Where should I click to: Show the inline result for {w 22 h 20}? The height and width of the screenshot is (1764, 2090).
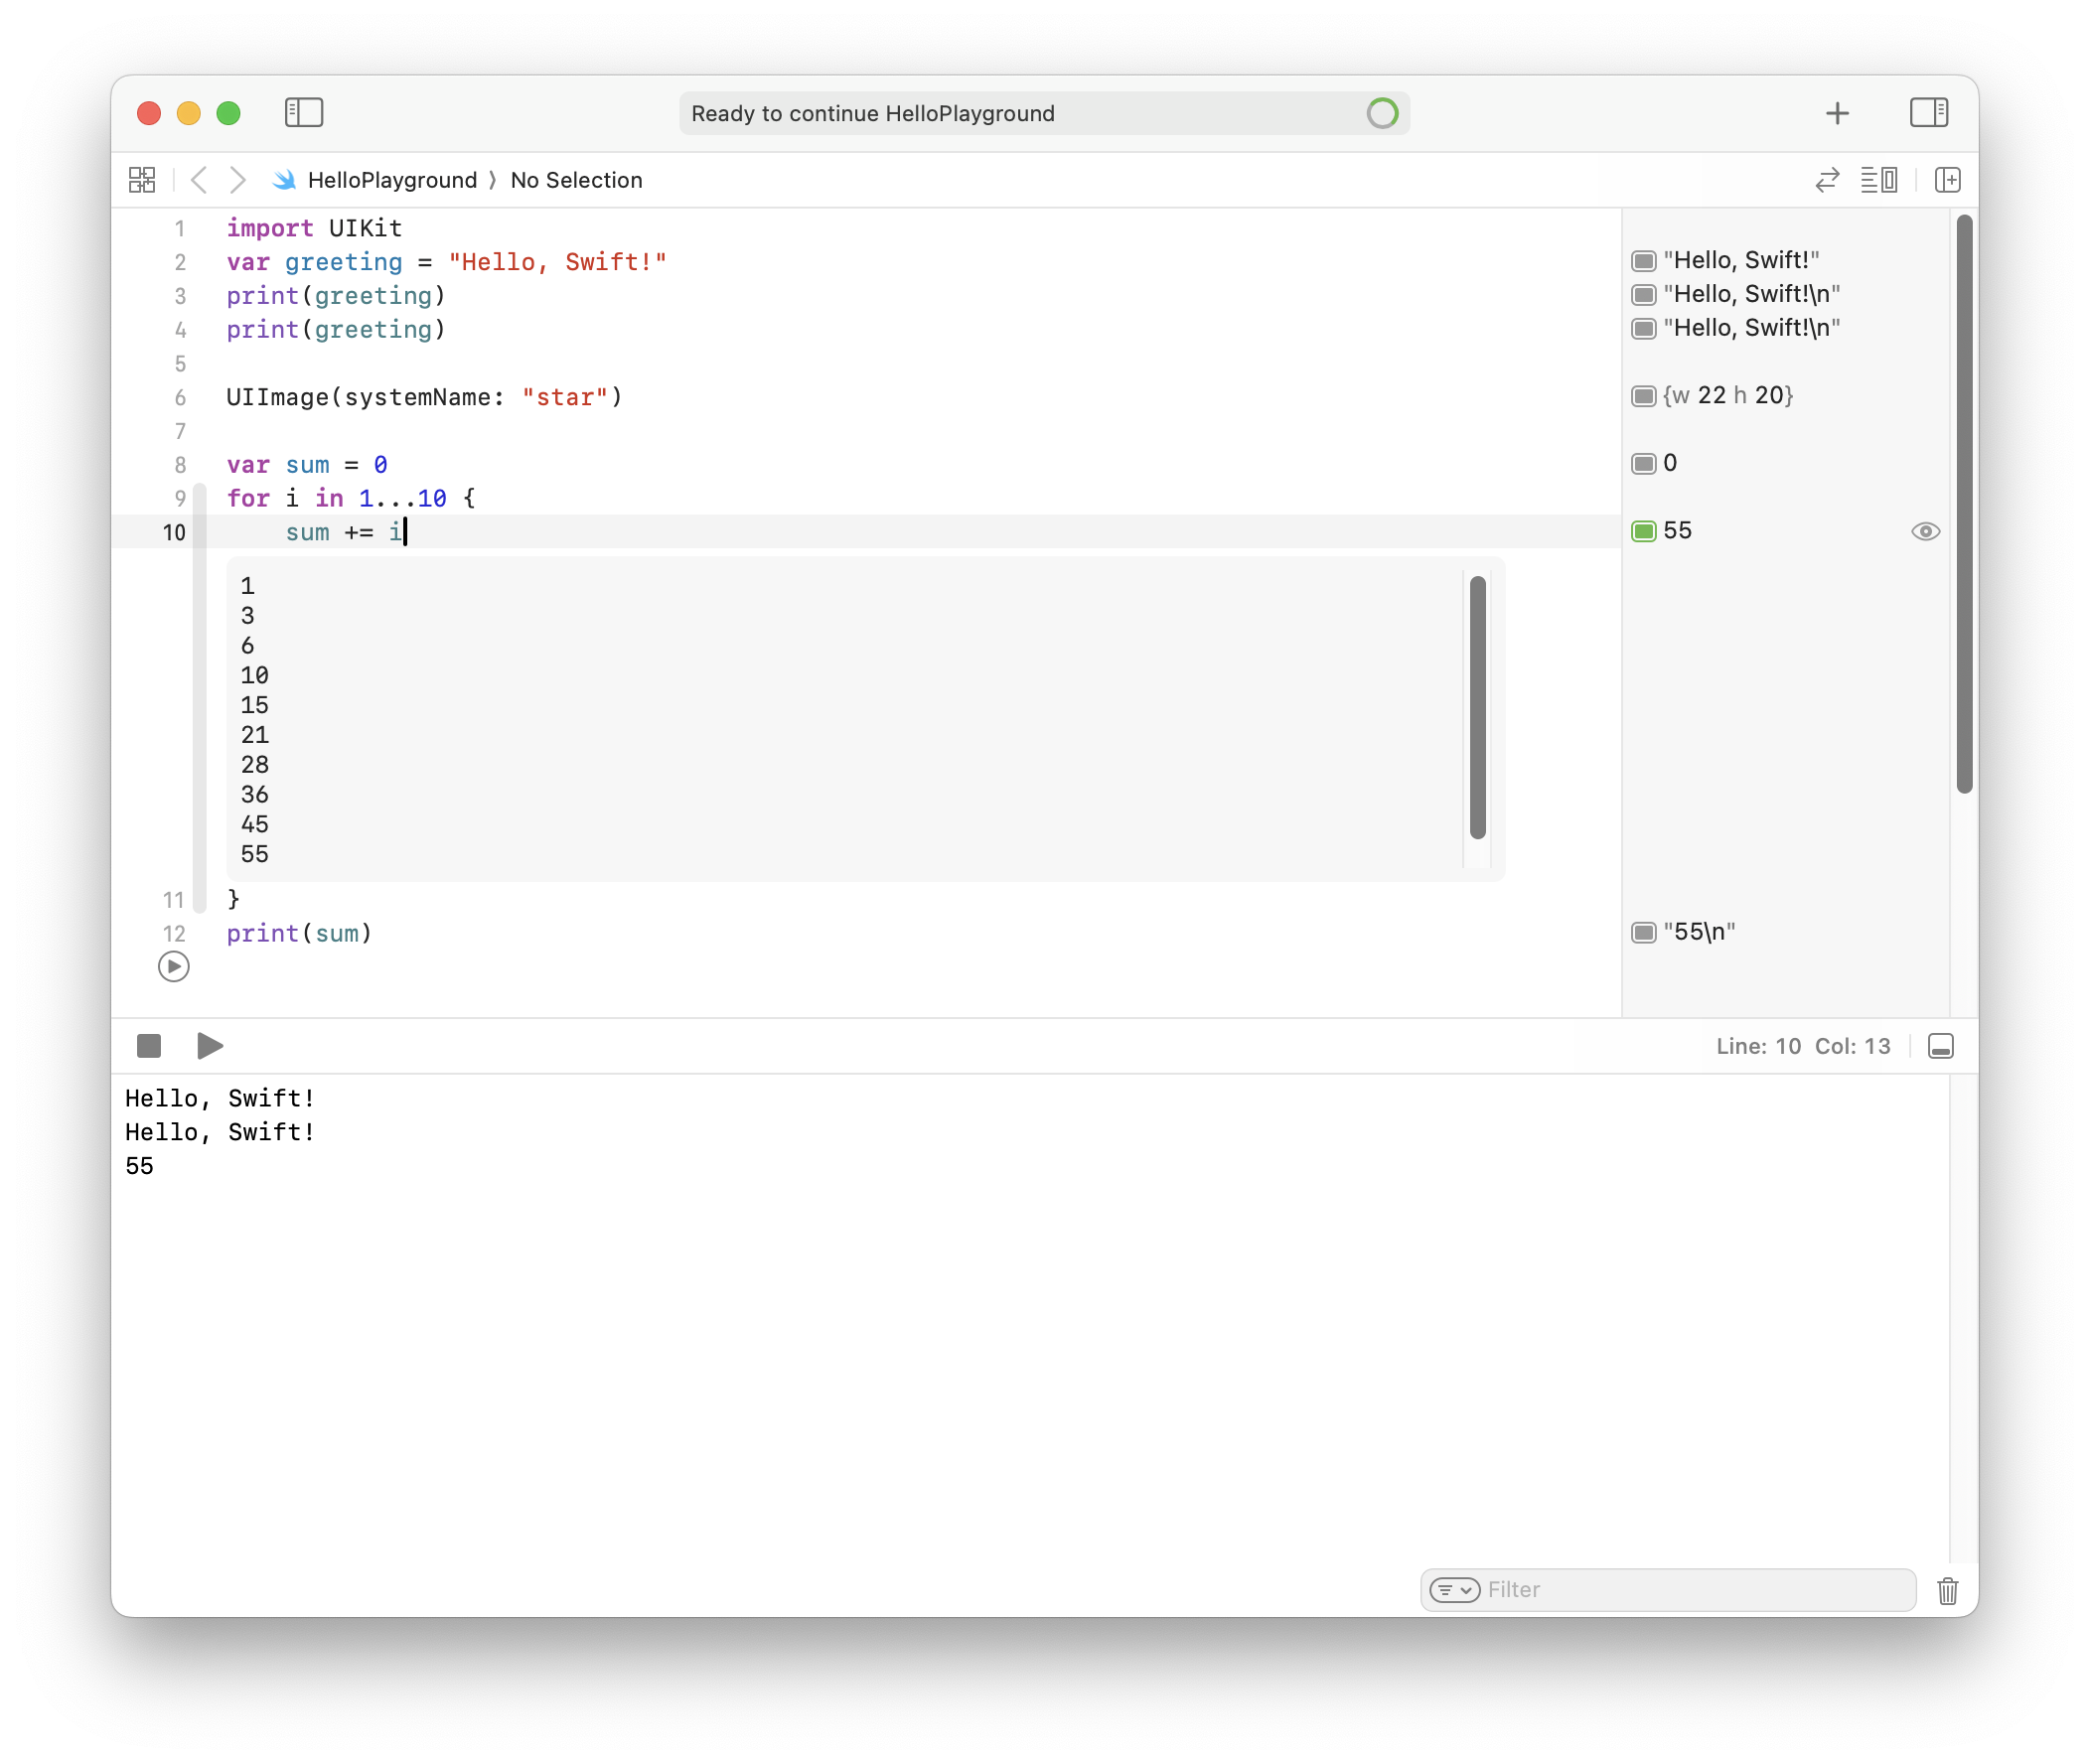(1643, 396)
